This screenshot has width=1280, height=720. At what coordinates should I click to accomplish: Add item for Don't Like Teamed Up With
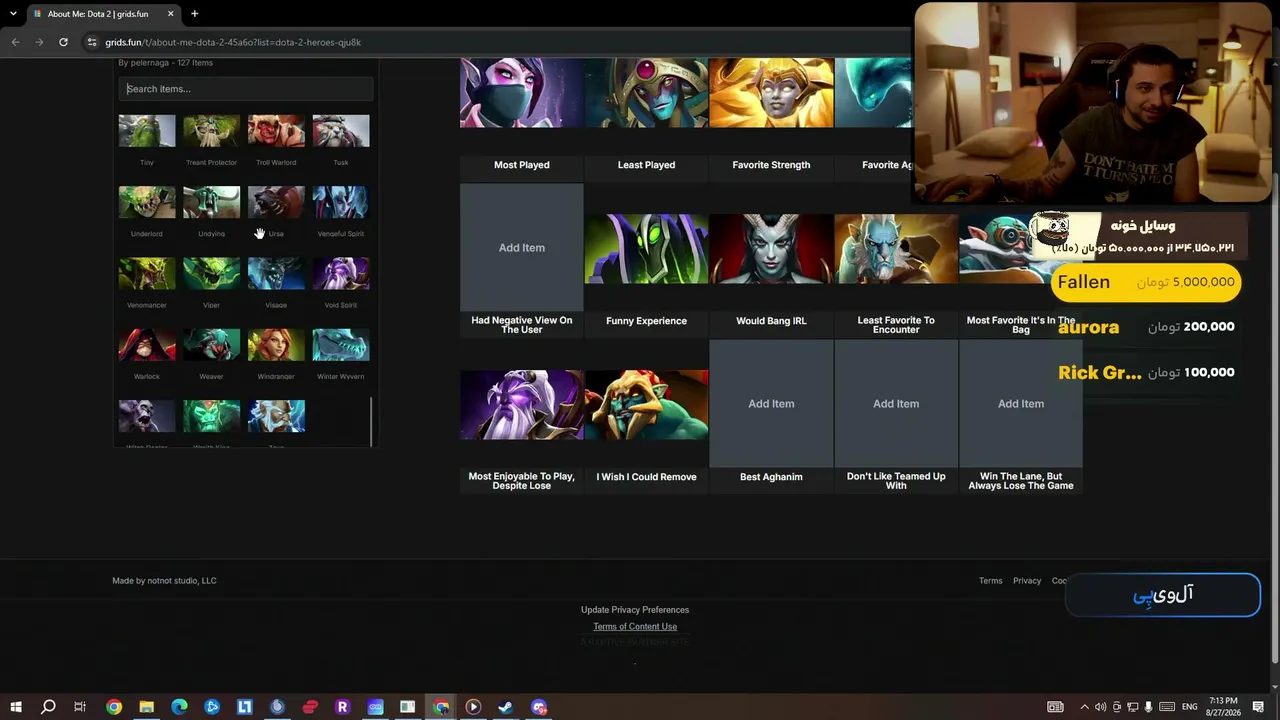click(x=896, y=404)
